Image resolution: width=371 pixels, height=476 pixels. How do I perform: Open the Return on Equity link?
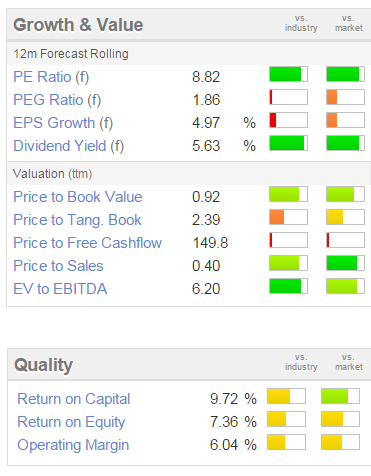(71, 422)
